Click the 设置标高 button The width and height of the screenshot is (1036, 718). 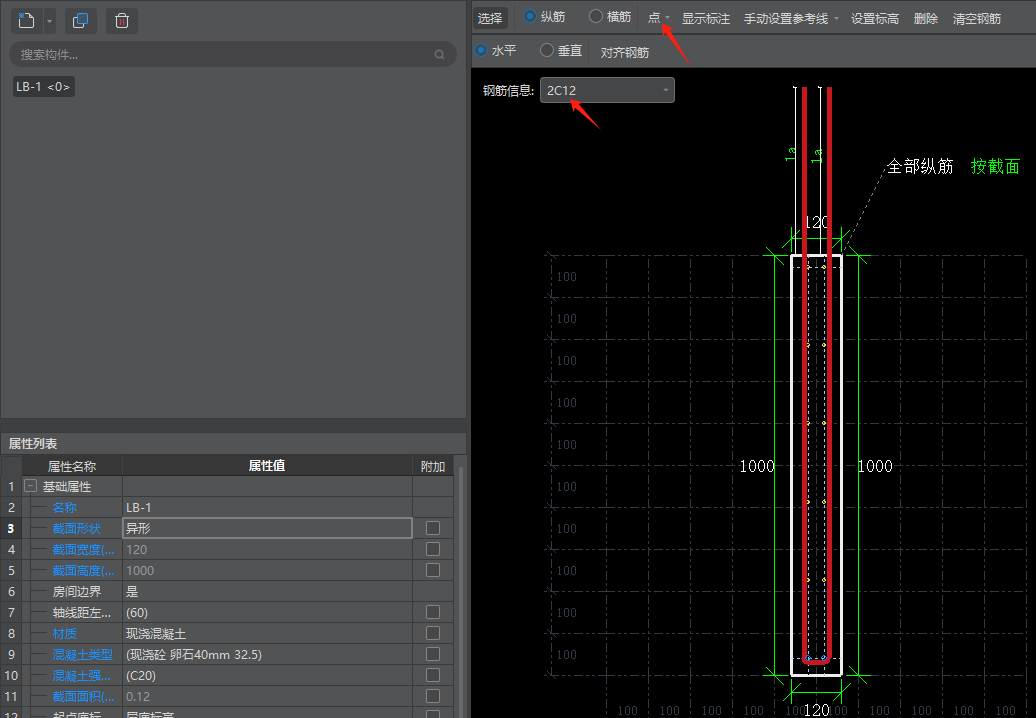coord(875,18)
